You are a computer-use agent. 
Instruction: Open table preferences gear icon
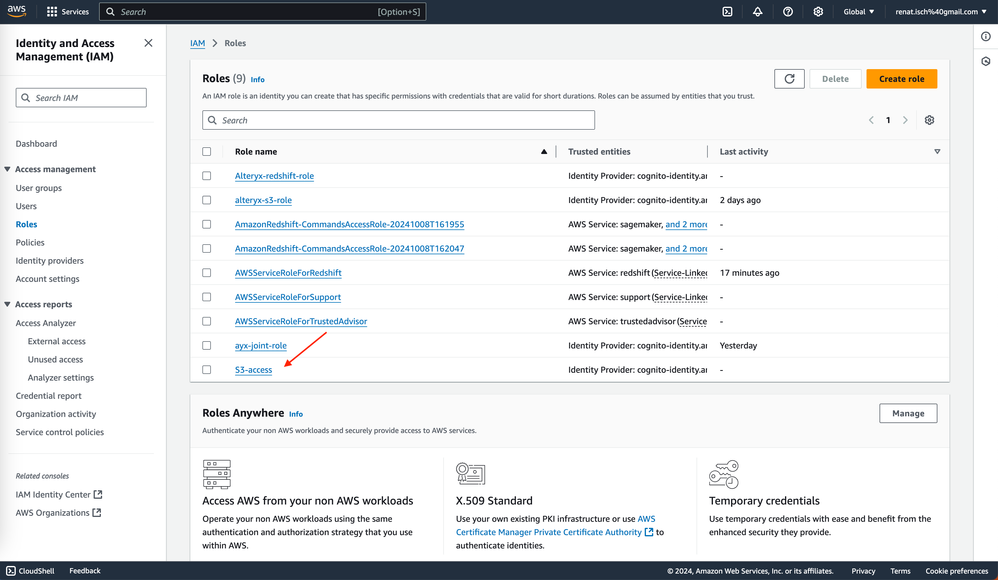coord(929,120)
